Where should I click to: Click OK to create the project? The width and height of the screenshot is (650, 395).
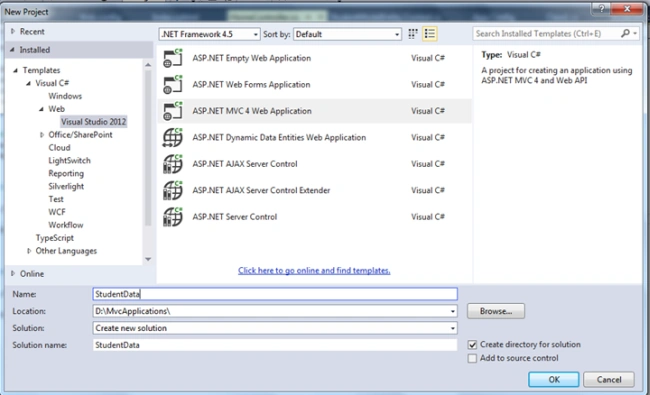554,380
